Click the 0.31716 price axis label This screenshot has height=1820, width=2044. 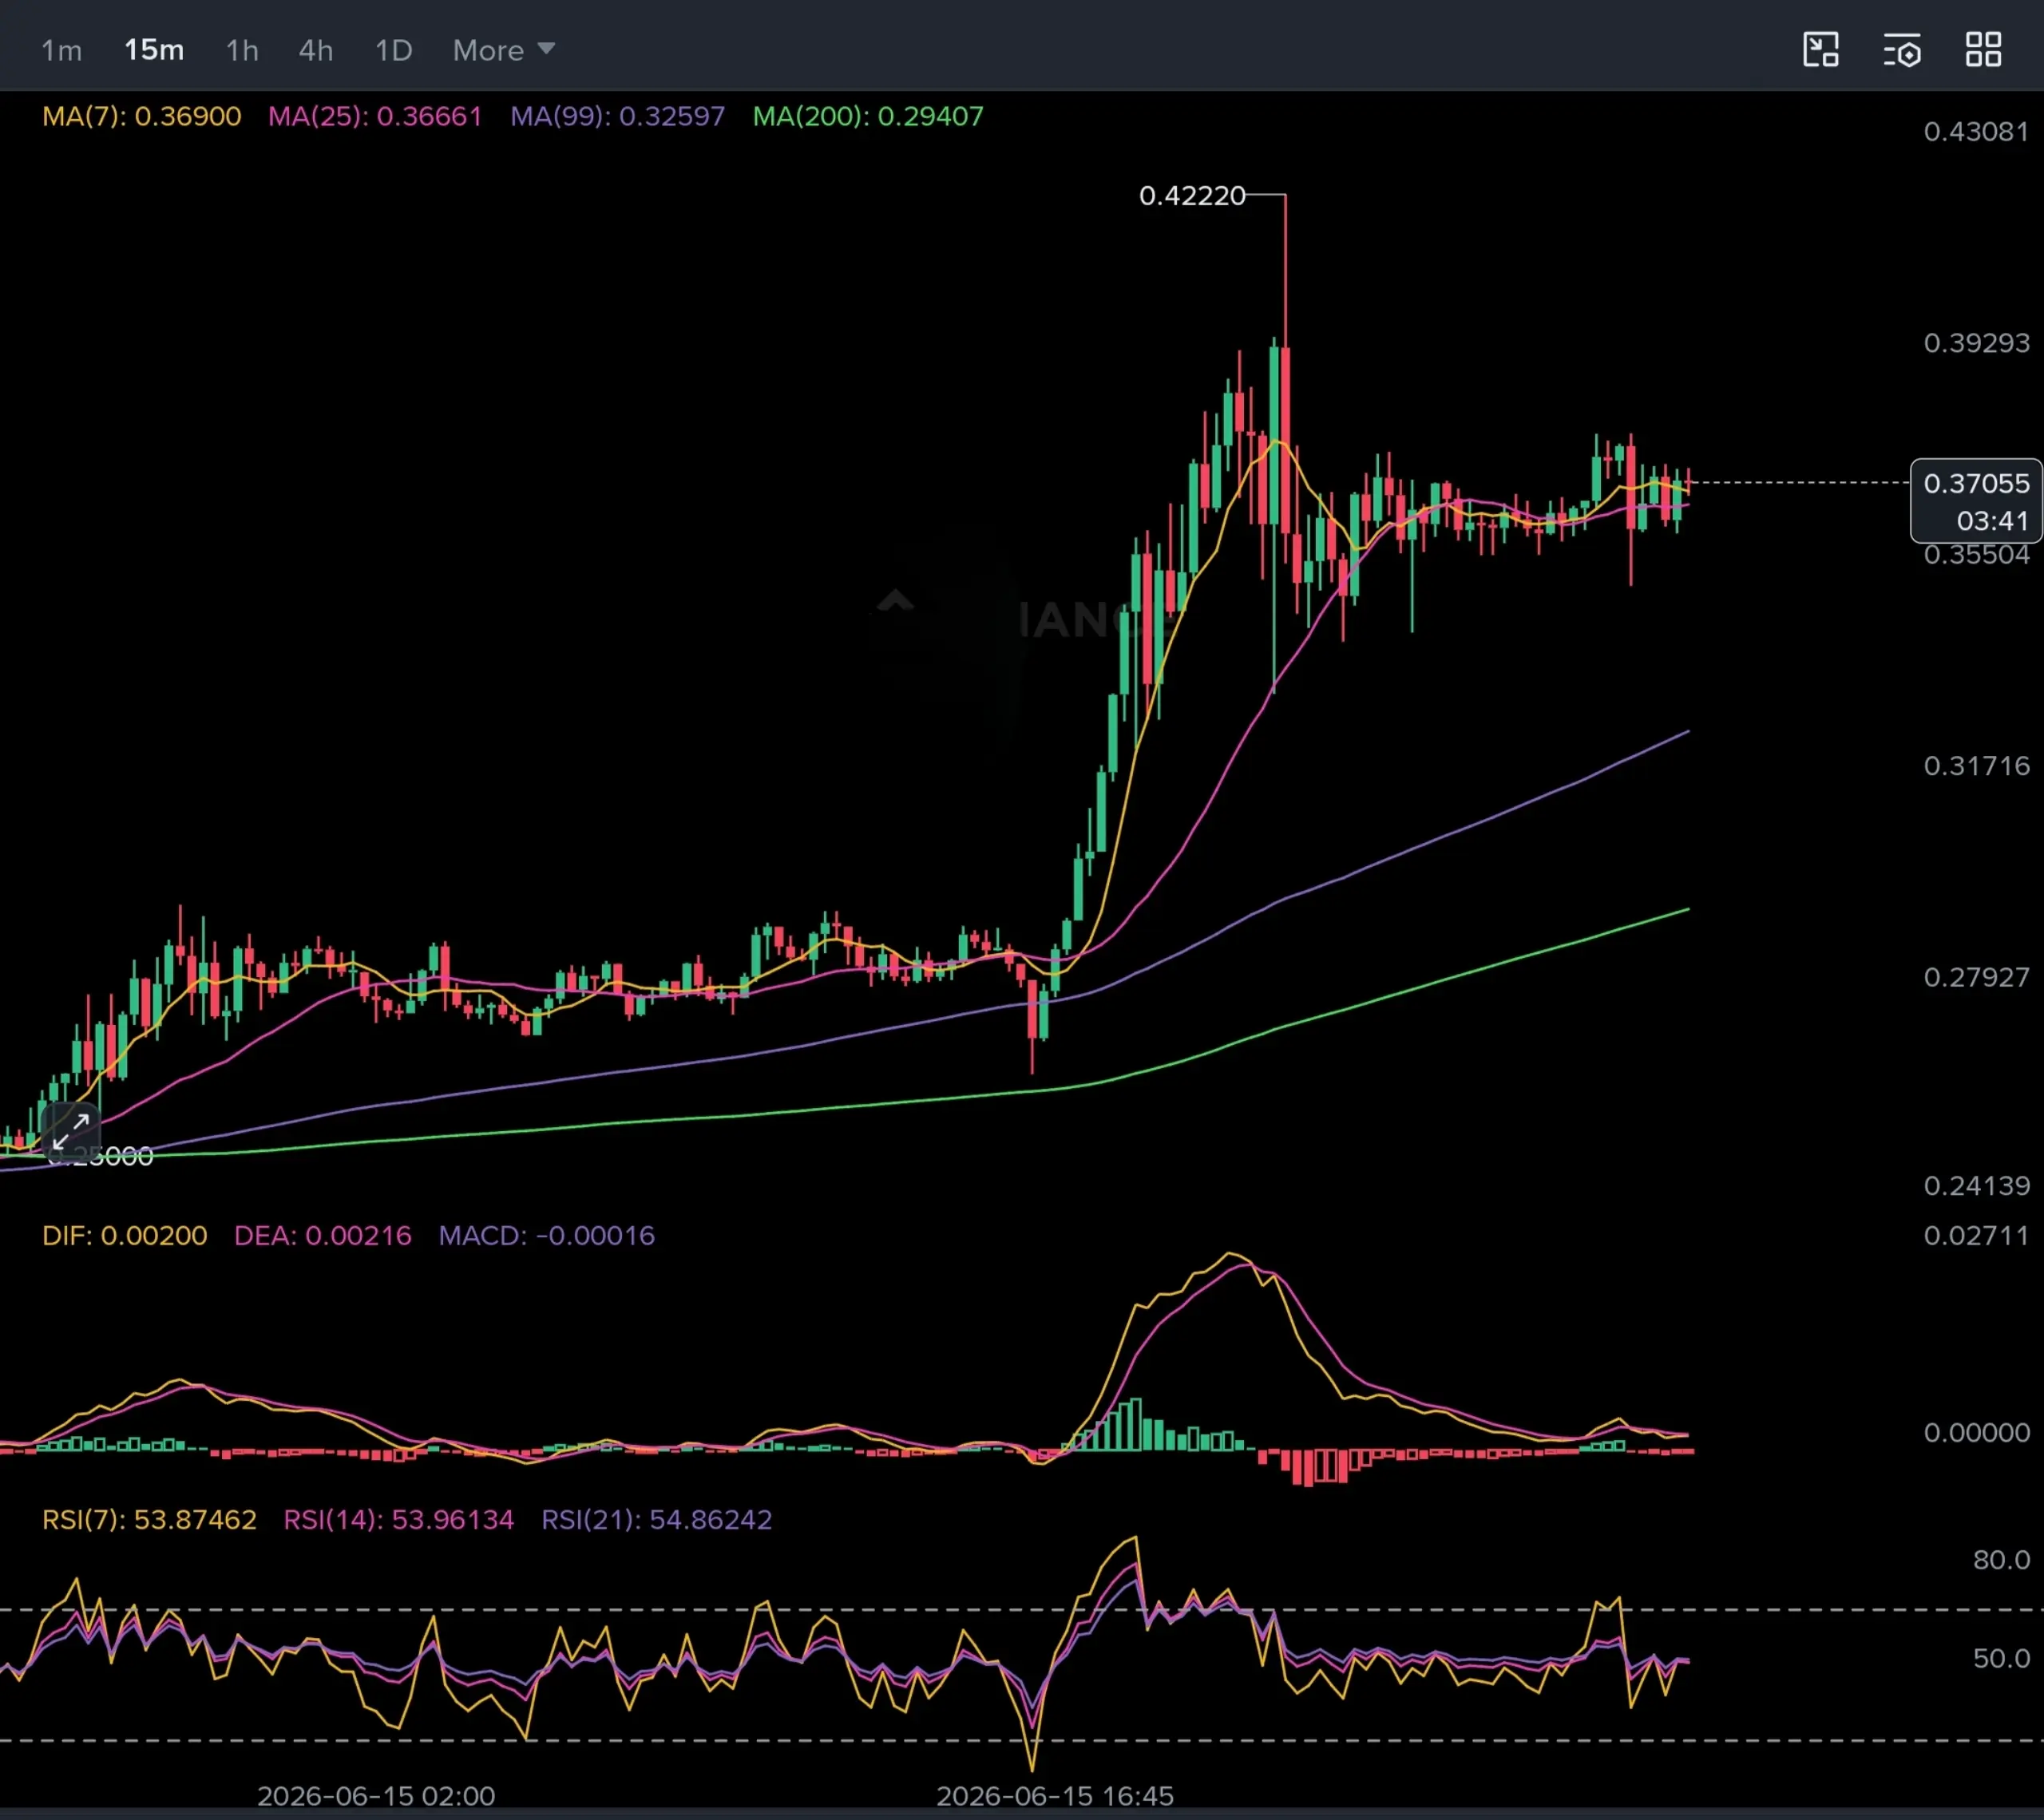tap(1976, 766)
